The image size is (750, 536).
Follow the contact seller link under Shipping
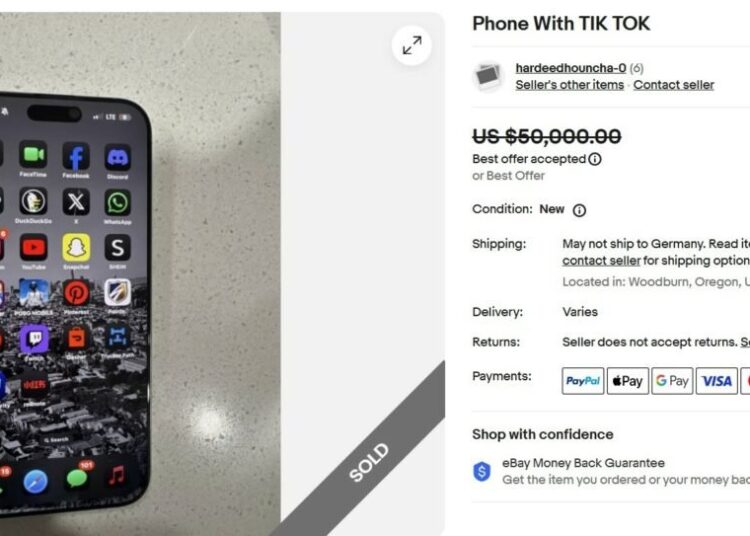coord(601,261)
